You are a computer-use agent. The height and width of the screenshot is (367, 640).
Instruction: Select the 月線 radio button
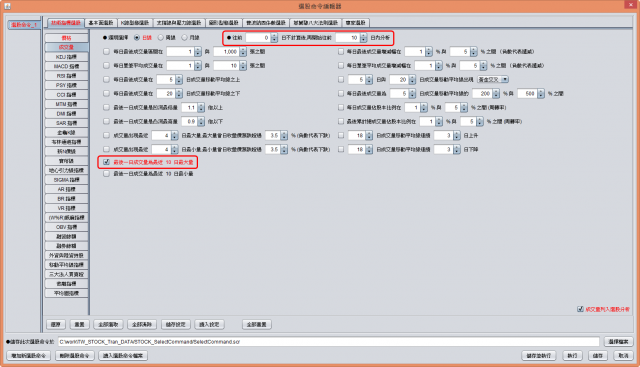[x=184, y=38]
